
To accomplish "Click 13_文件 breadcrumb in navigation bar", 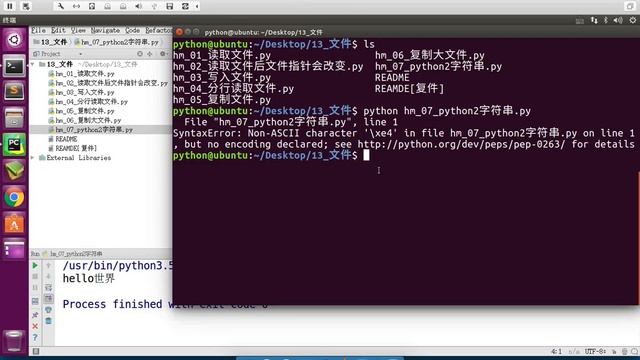I will [50, 42].
